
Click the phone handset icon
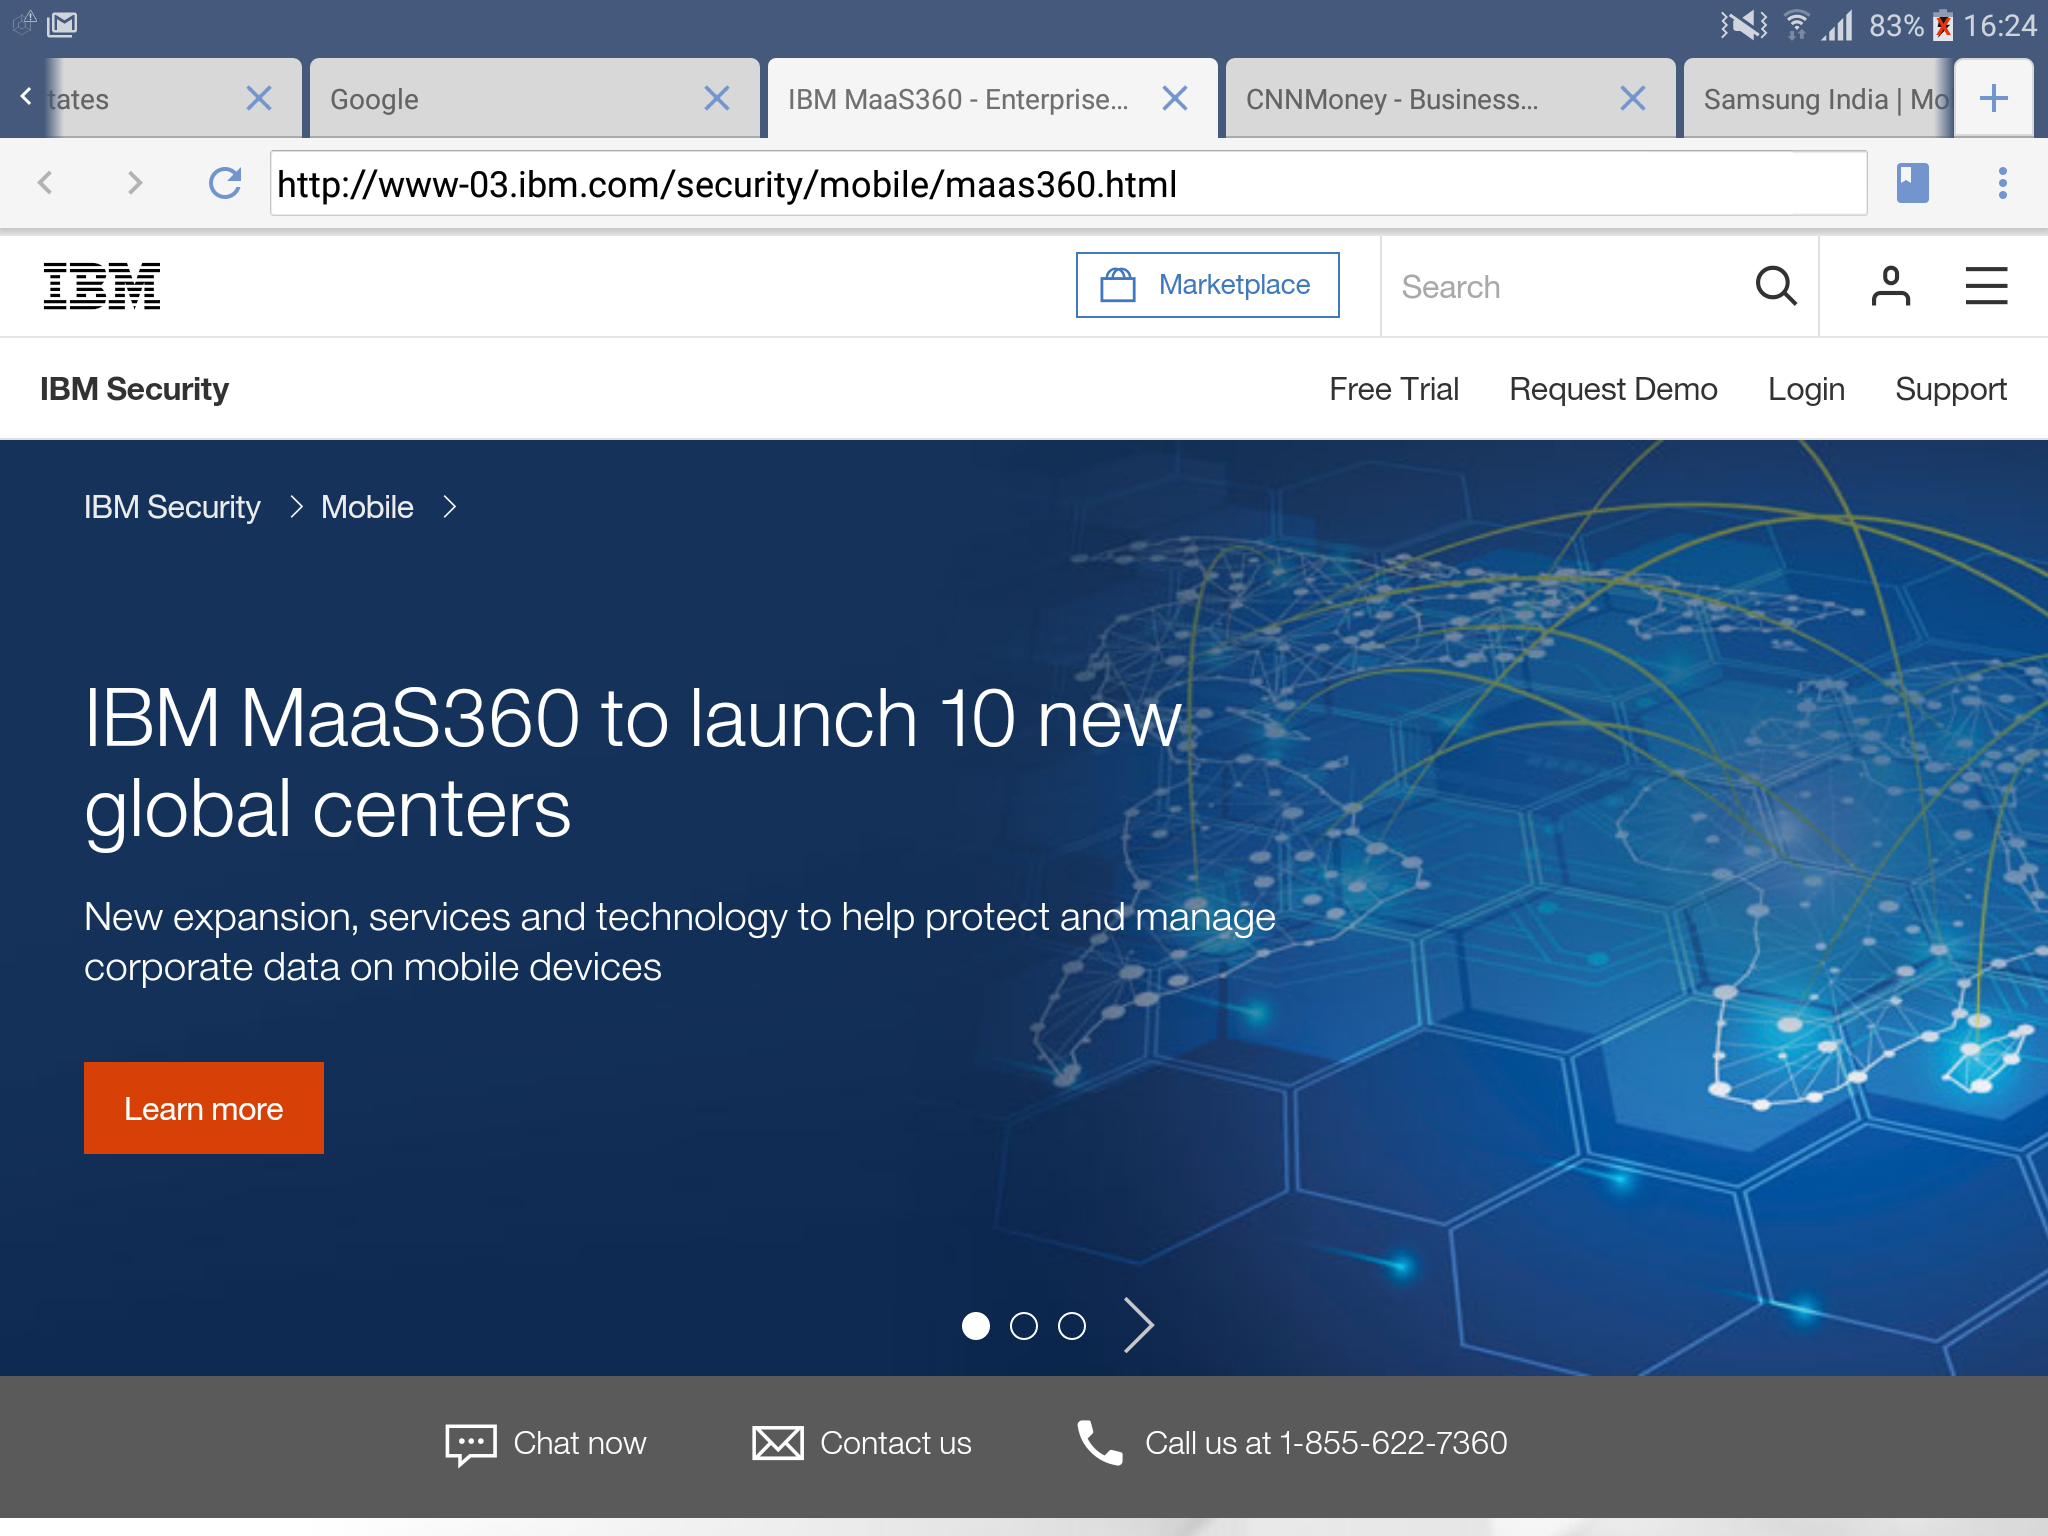point(1100,1443)
